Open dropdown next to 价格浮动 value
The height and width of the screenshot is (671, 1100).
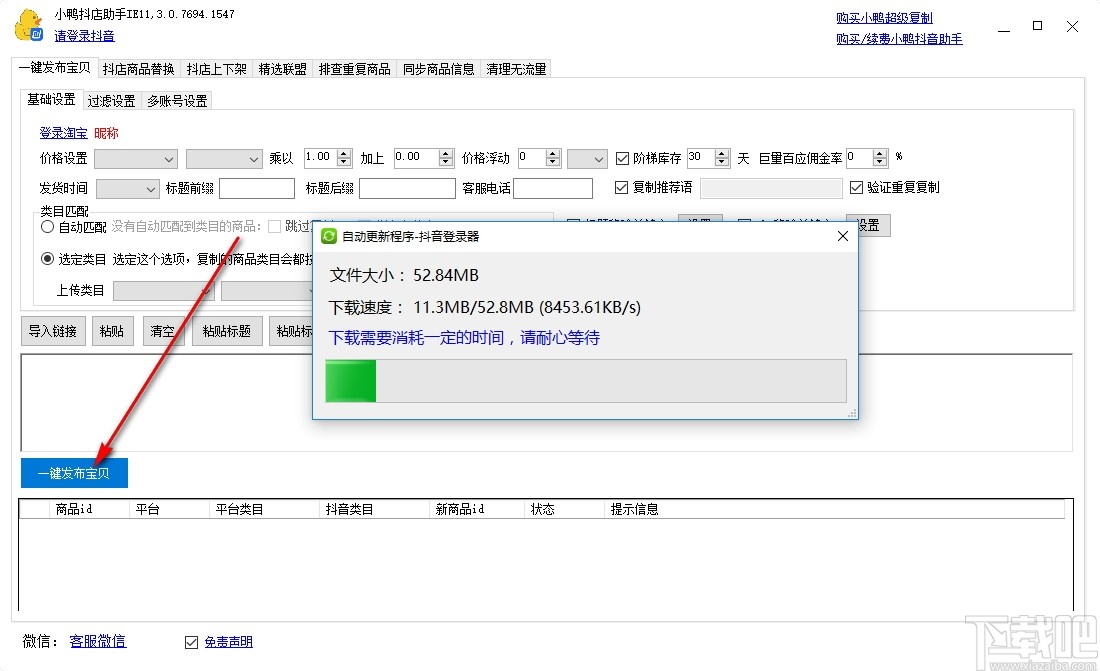click(586, 159)
